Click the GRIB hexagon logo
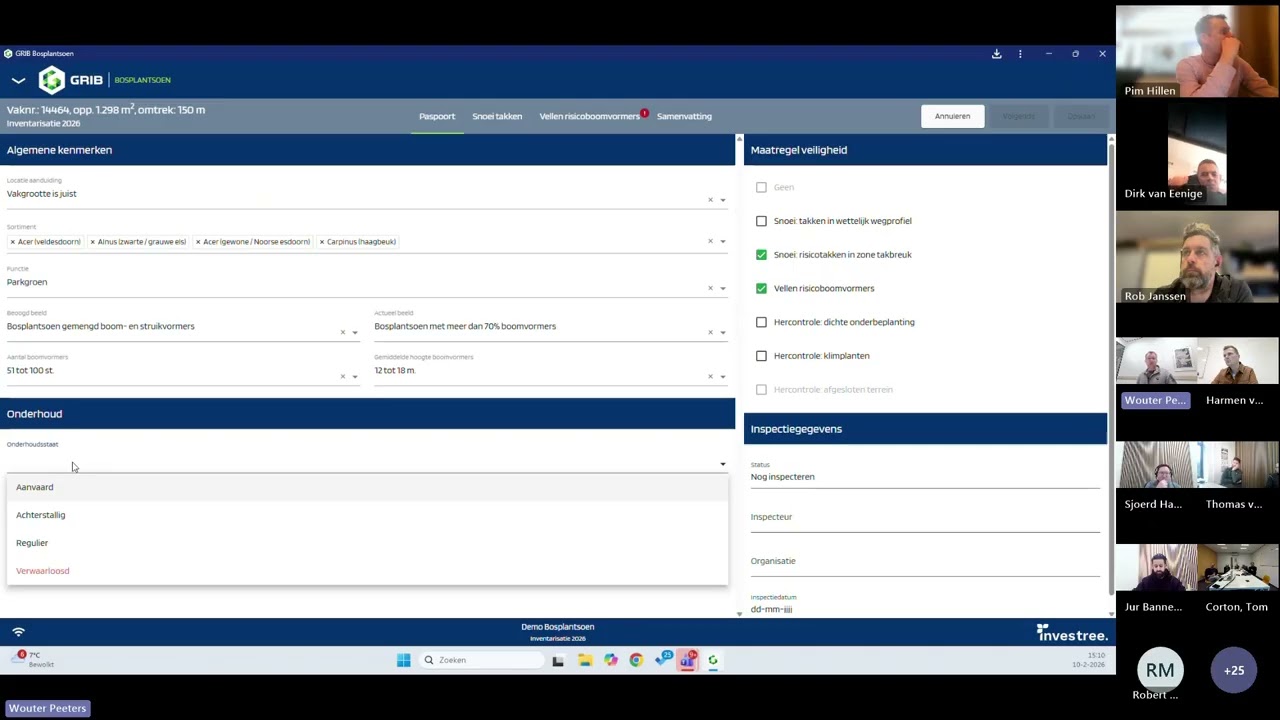The width and height of the screenshot is (1280, 720). pos(52,80)
